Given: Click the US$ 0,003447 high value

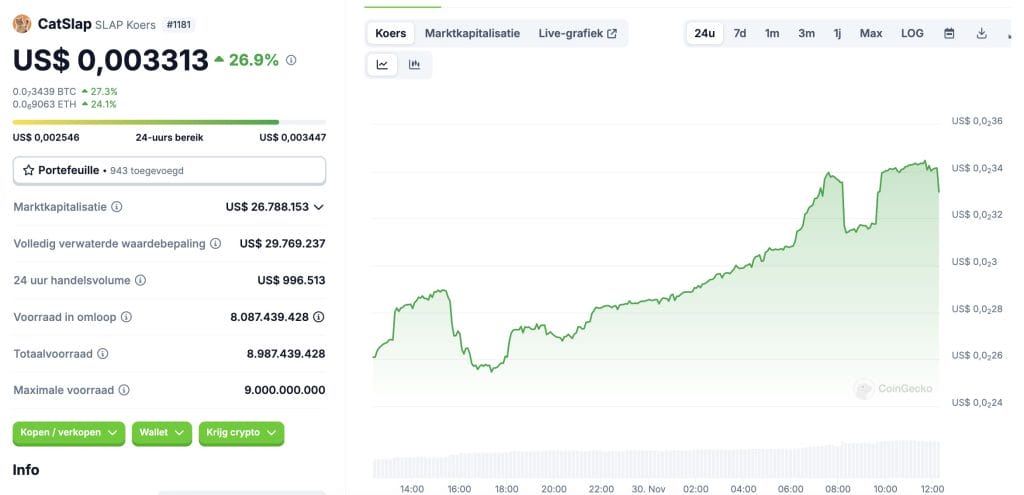Looking at the screenshot, I should [293, 138].
